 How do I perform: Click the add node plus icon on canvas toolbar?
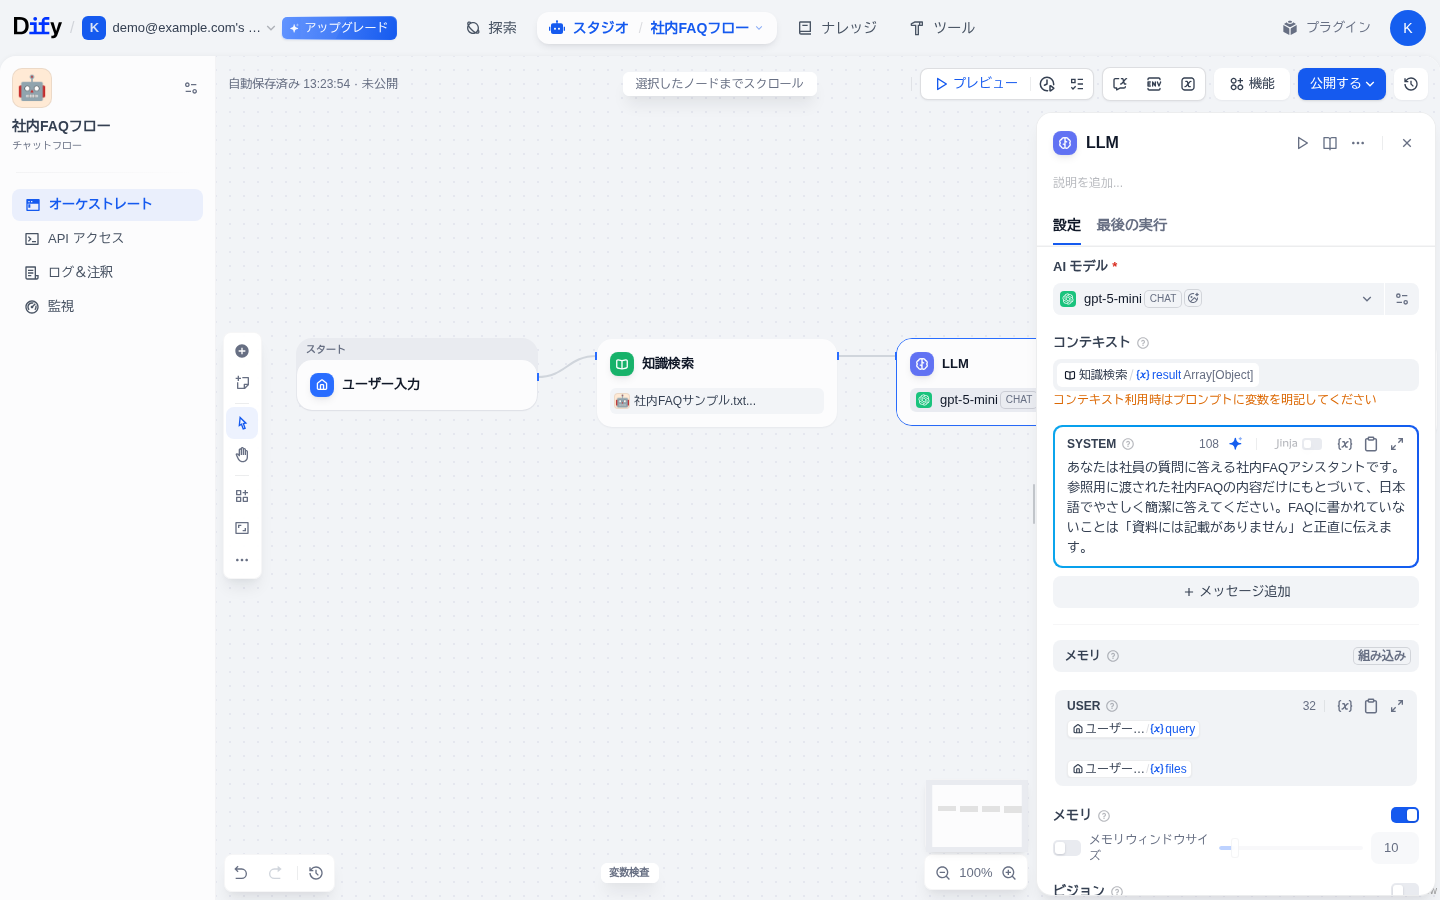point(242,351)
